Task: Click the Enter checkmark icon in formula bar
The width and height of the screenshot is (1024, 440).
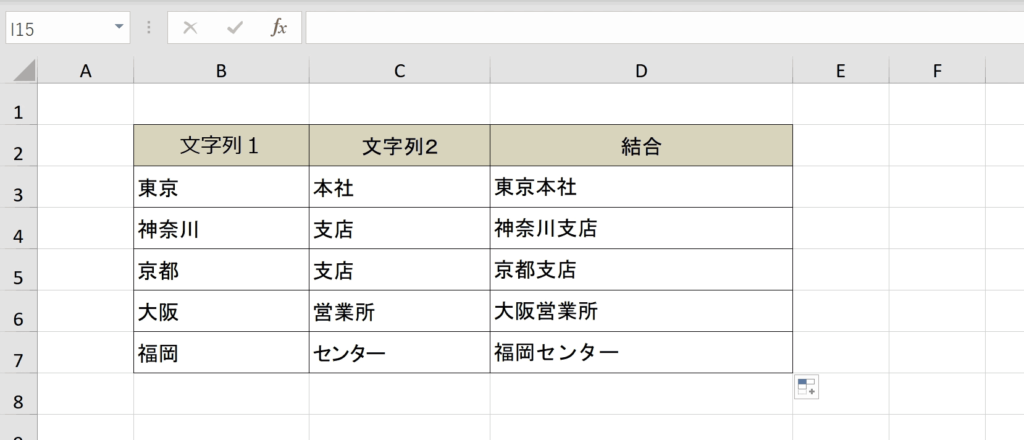Action: pos(234,28)
